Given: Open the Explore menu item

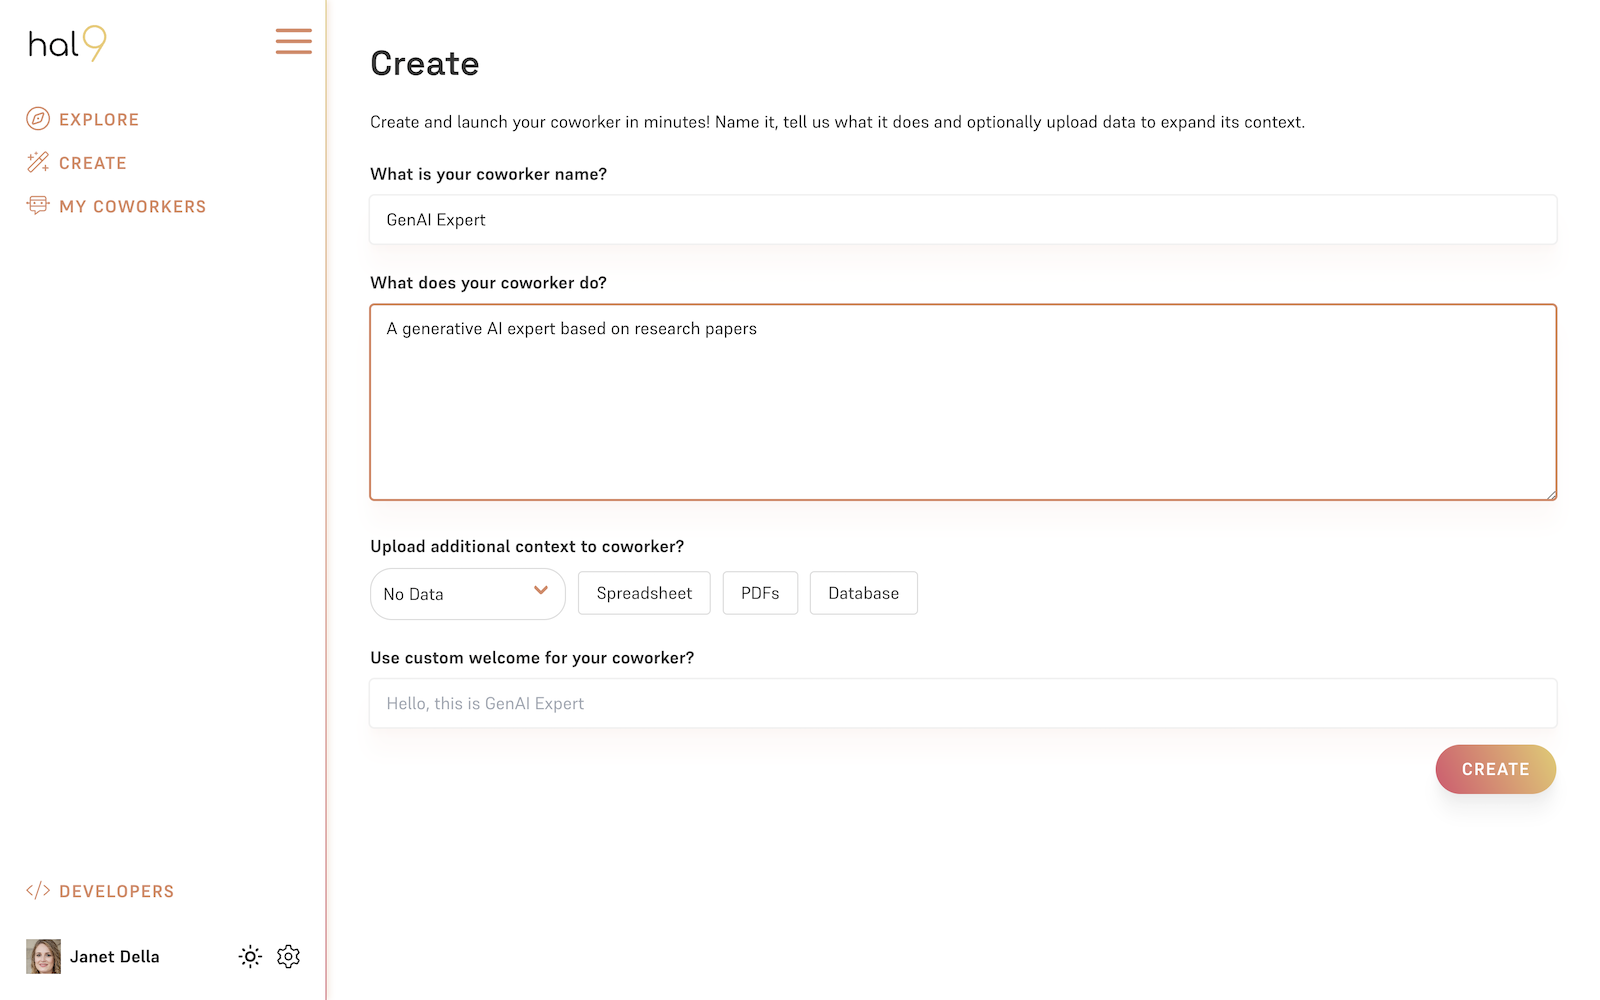Looking at the screenshot, I should pyautogui.click(x=99, y=120).
